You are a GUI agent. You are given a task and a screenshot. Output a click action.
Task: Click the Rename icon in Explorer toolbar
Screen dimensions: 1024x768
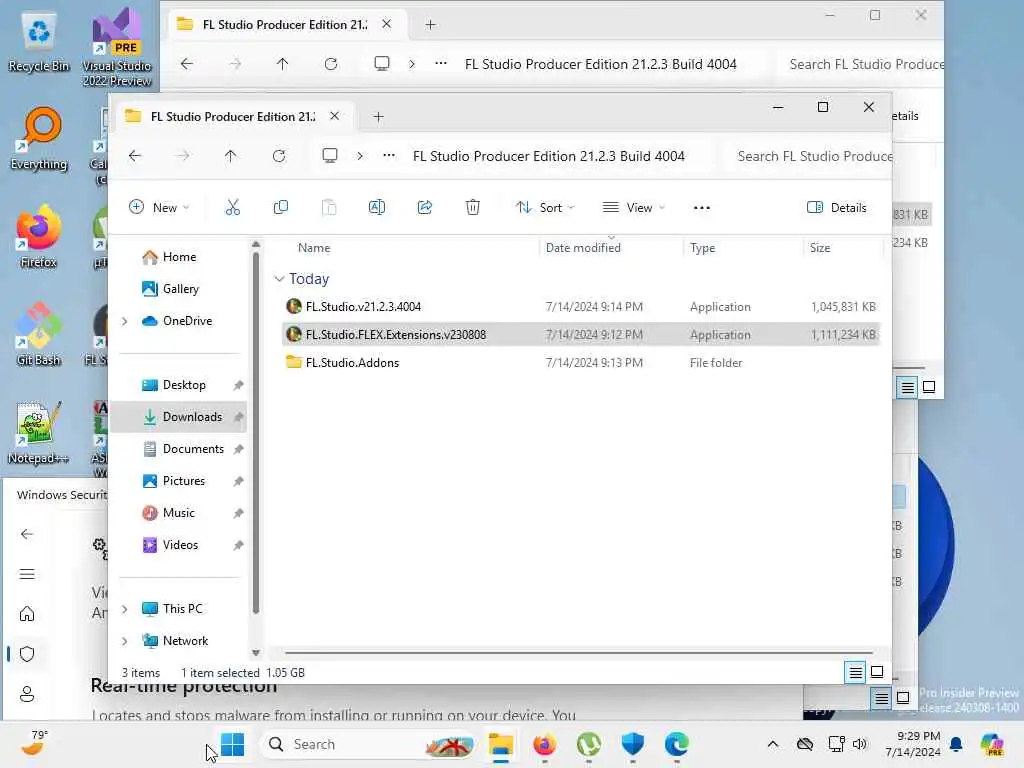[377, 208]
